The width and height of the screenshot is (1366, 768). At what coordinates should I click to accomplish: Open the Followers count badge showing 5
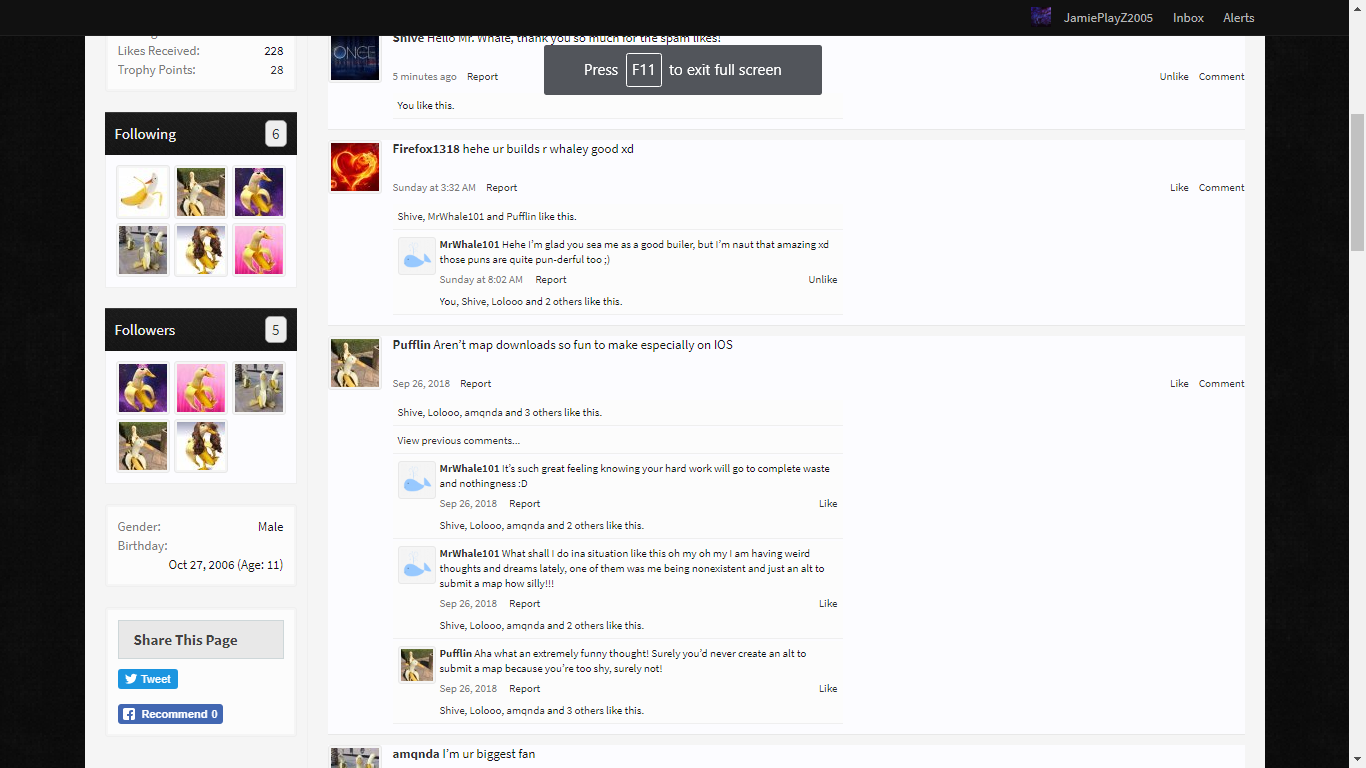[276, 330]
